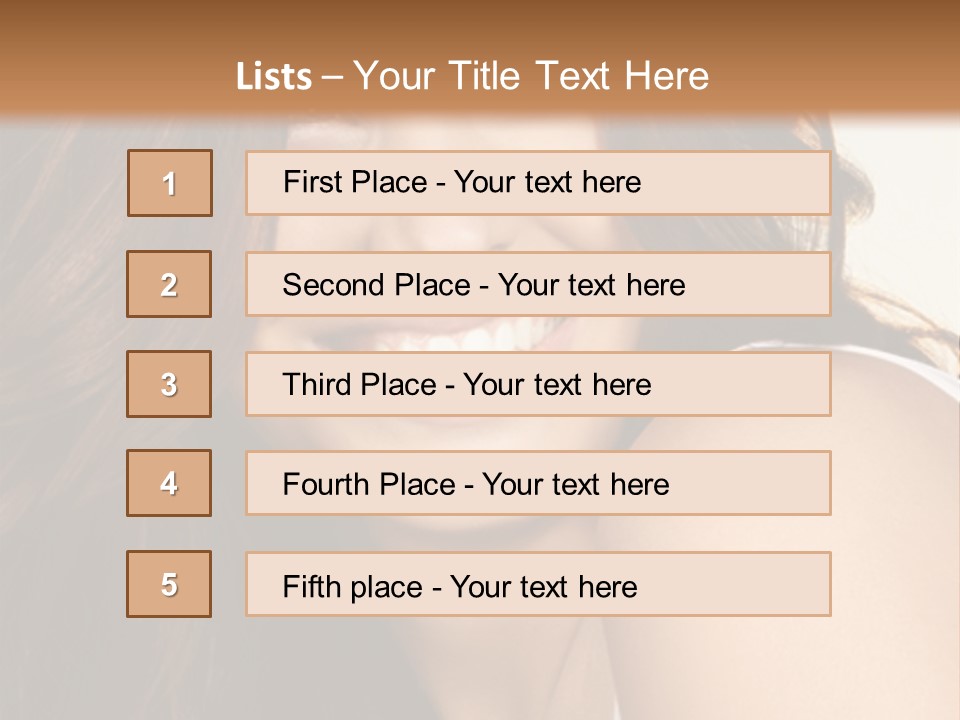This screenshot has width=960, height=720.
Task: Click the word First in item one
Action: pos(311,182)
